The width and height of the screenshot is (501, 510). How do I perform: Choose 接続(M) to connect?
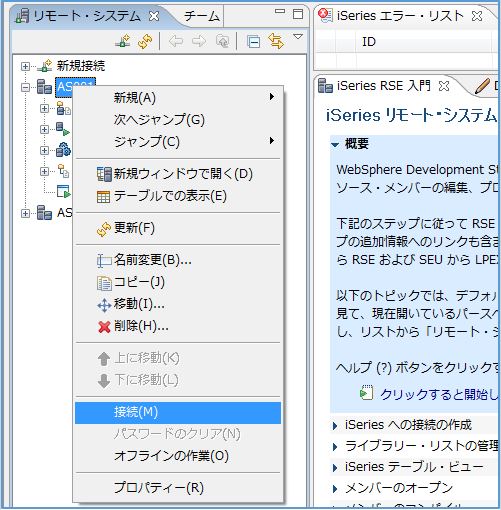point(178,413)
